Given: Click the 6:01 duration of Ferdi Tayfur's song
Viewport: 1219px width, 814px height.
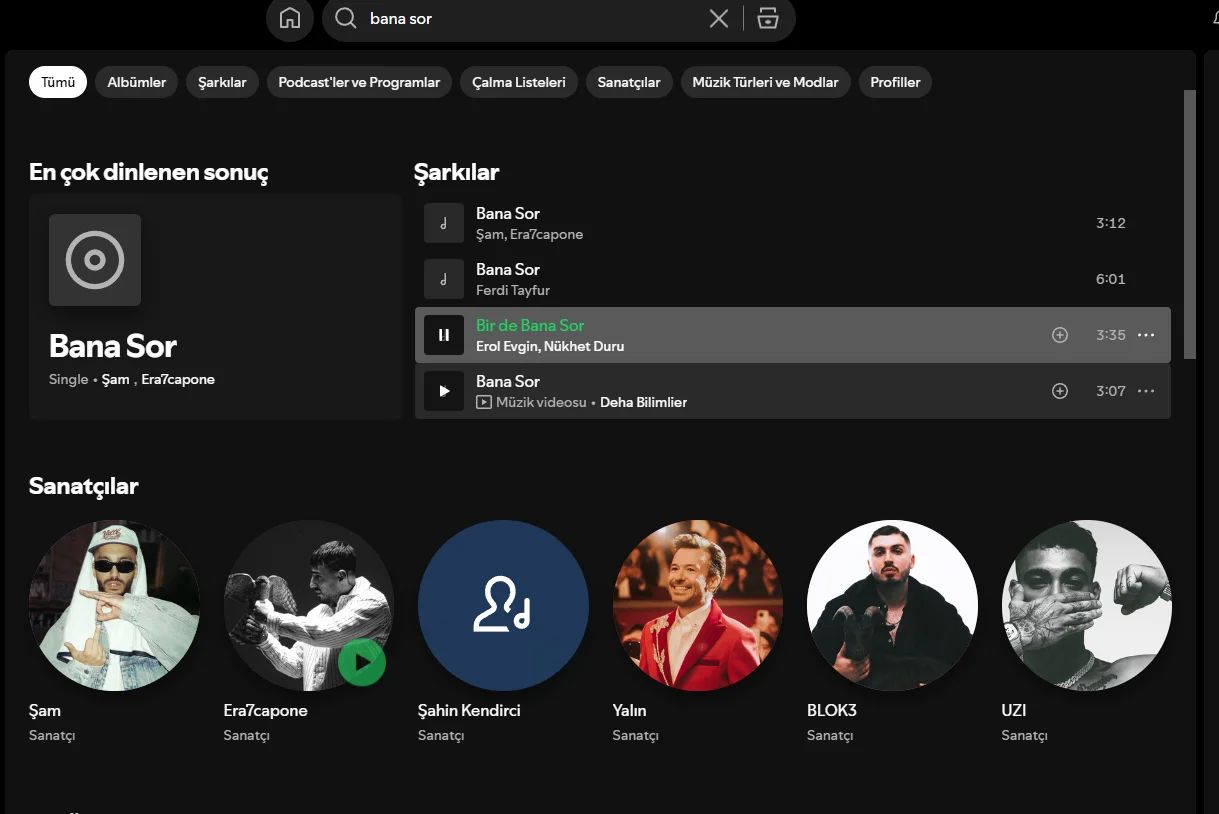Looking at the screenshot, I should click(1111, 279).
